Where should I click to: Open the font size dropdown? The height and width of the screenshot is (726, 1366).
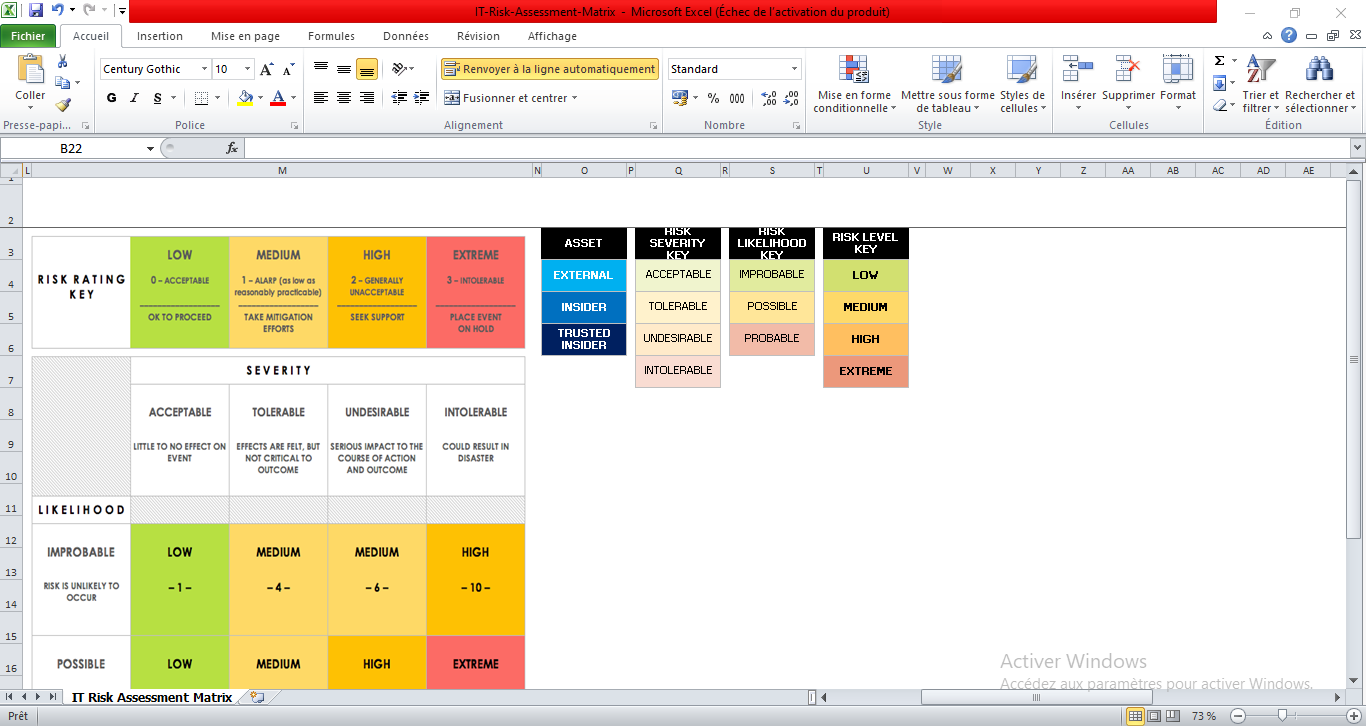coord(248,69)
